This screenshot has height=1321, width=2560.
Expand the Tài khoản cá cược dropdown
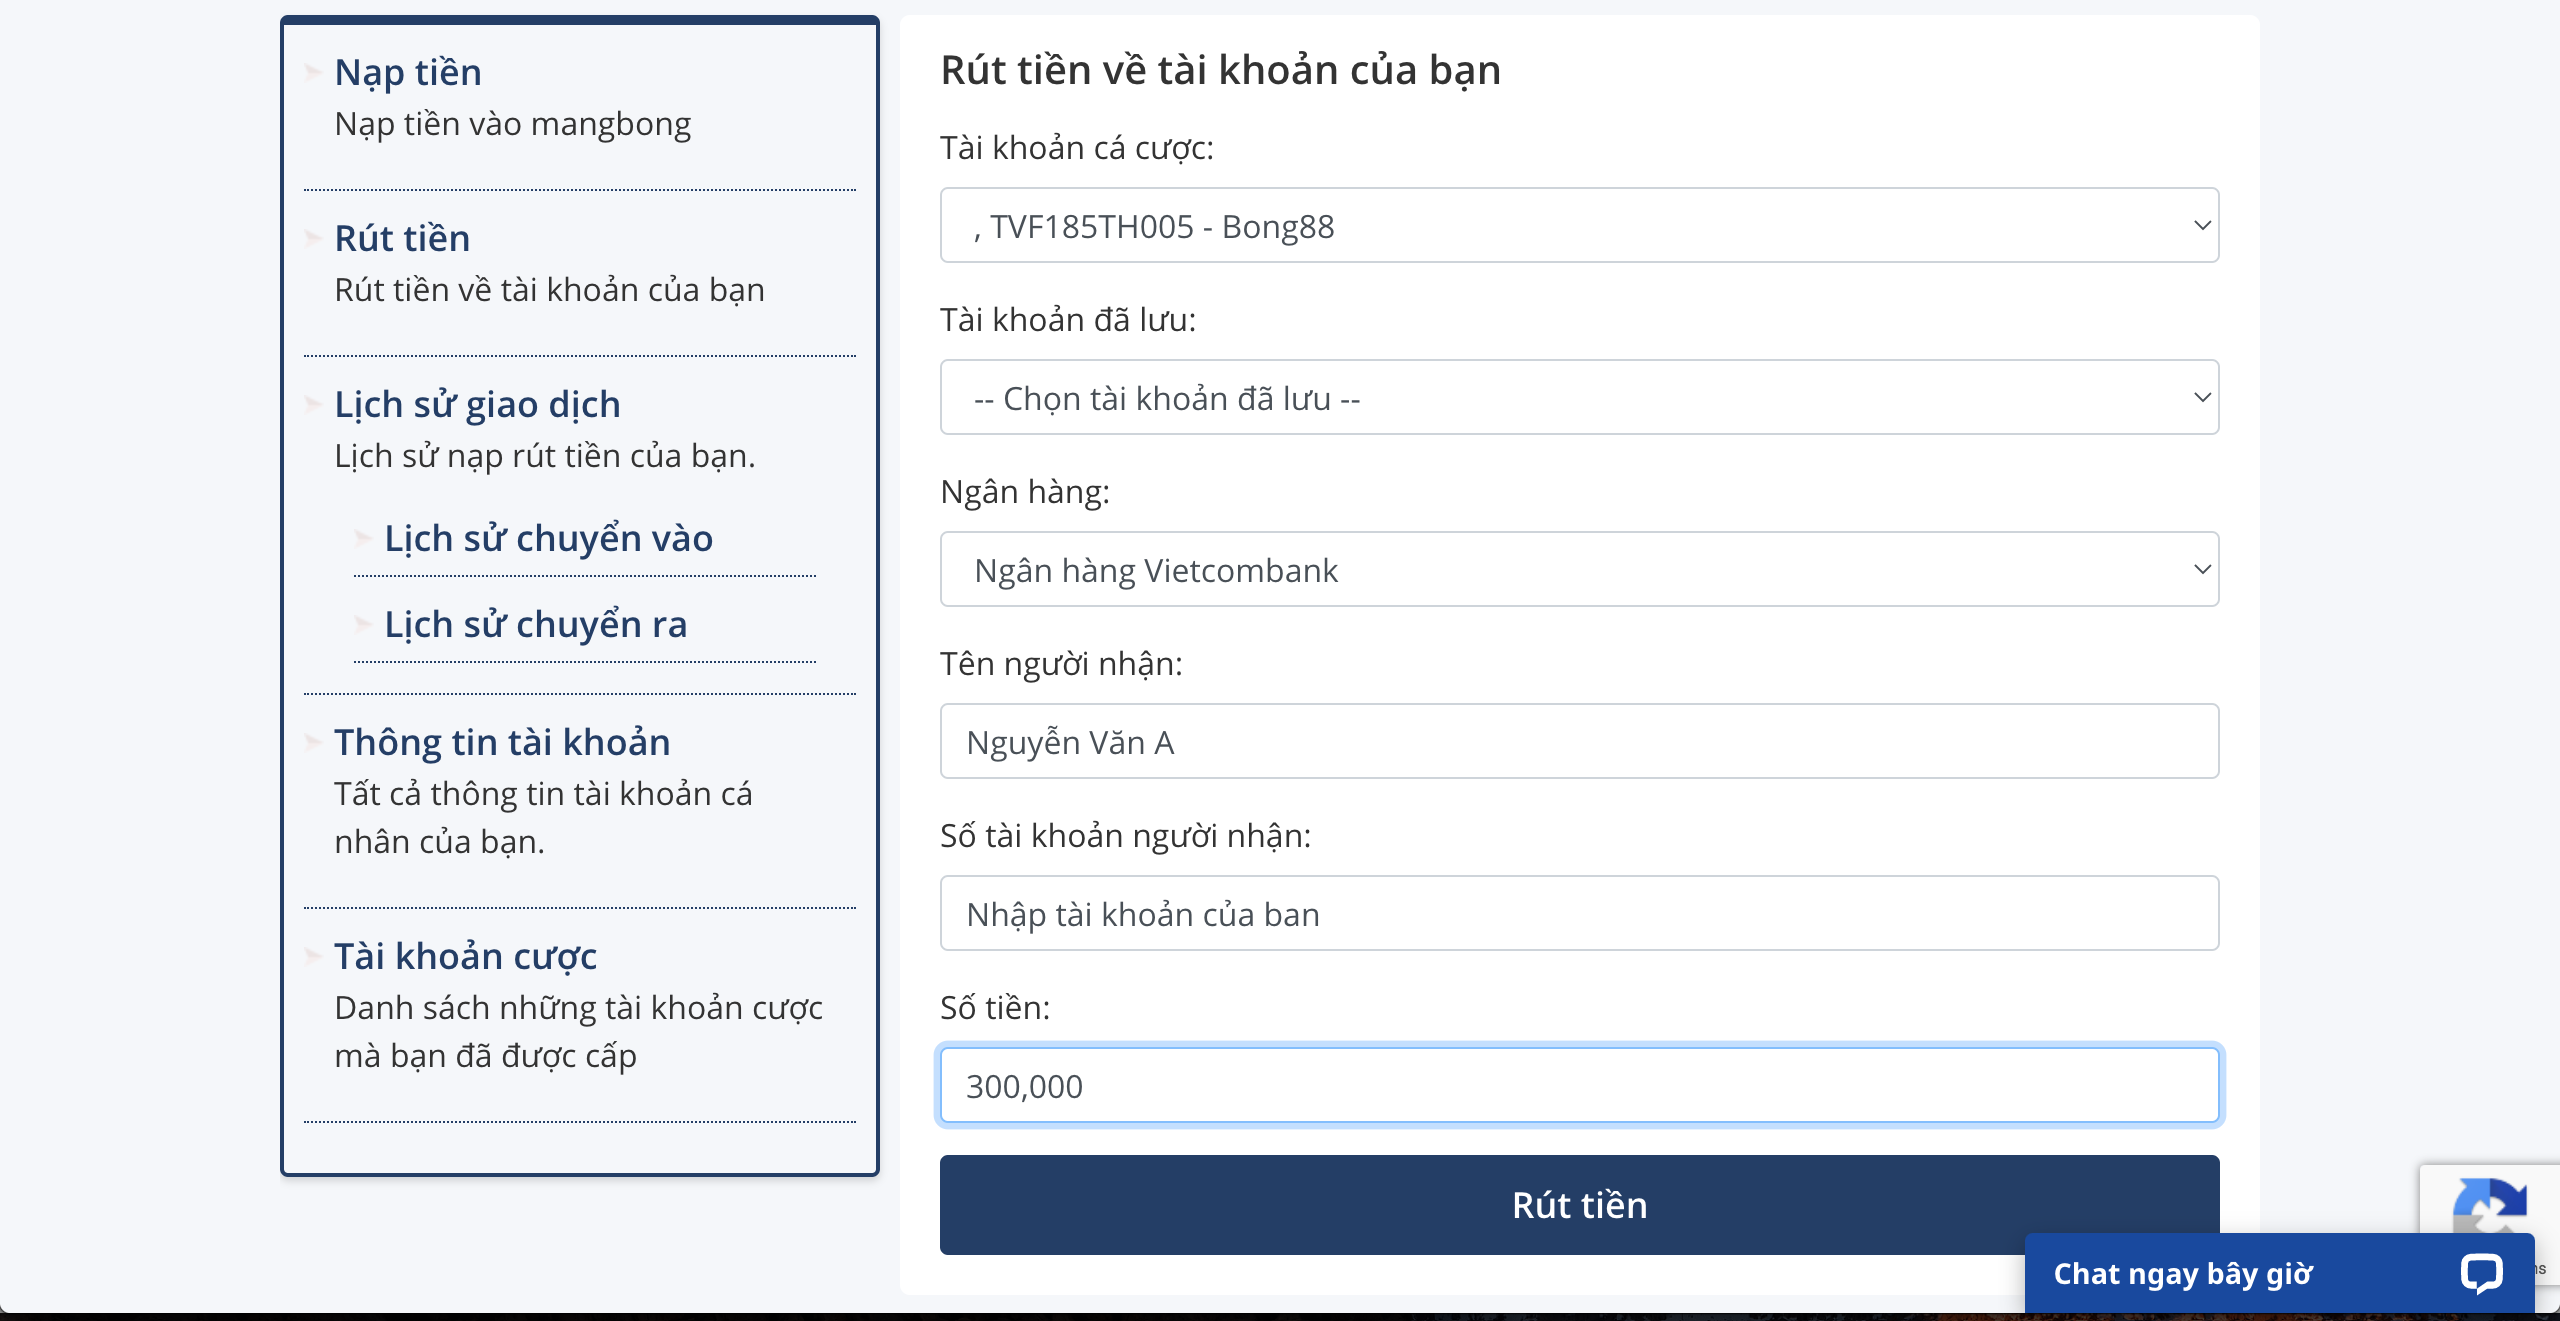(x=1578, y=226)
